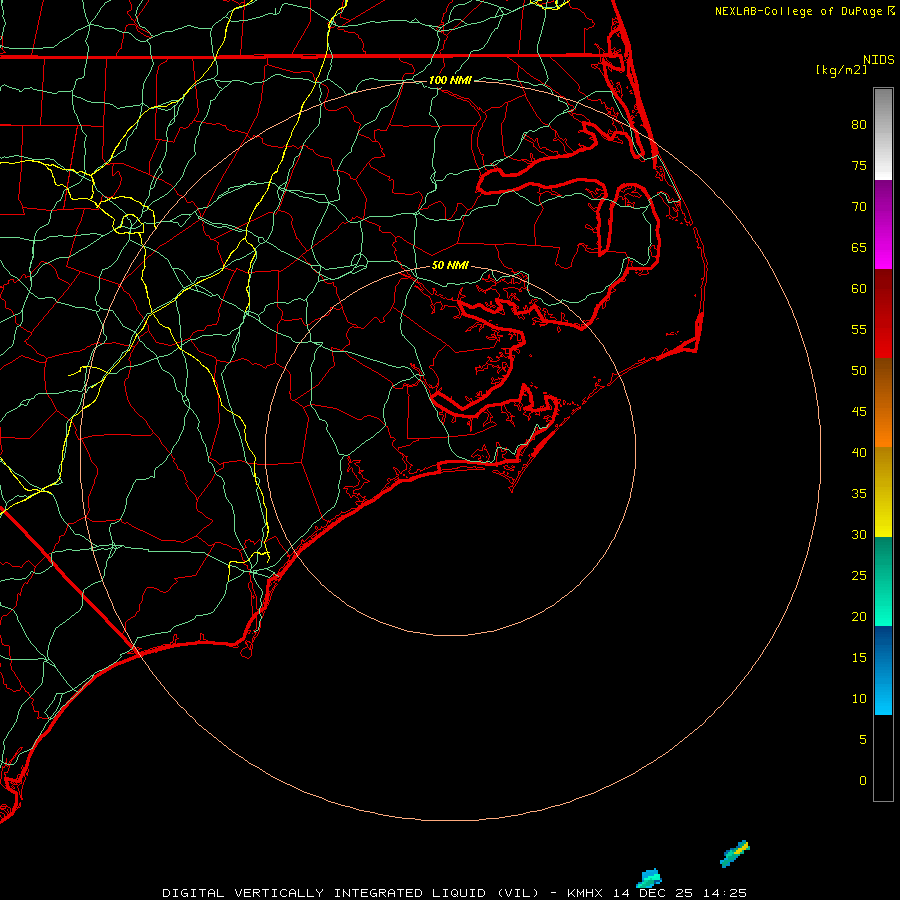Click the NIDS label above the color scale
The height and width of the screenshot is (900, 900).
coord(878,59)
